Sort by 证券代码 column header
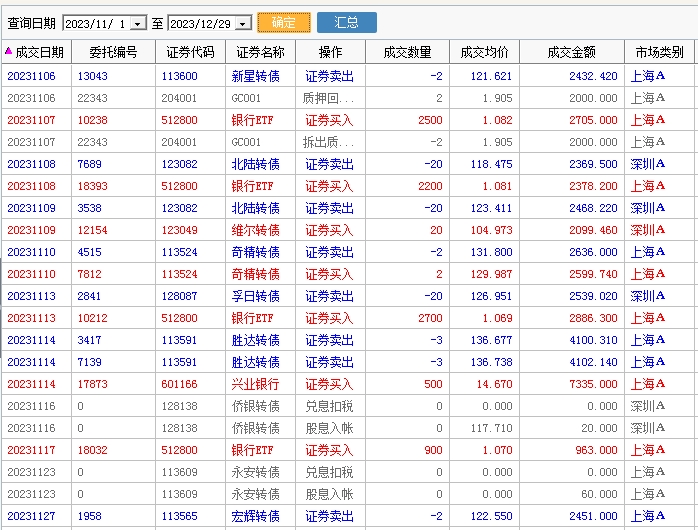Screen dimensions: 698x530 tap(190, 52)
